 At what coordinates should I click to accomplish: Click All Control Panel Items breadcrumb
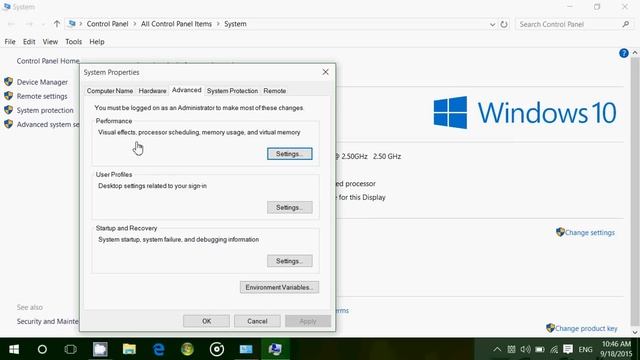[176, 24]
